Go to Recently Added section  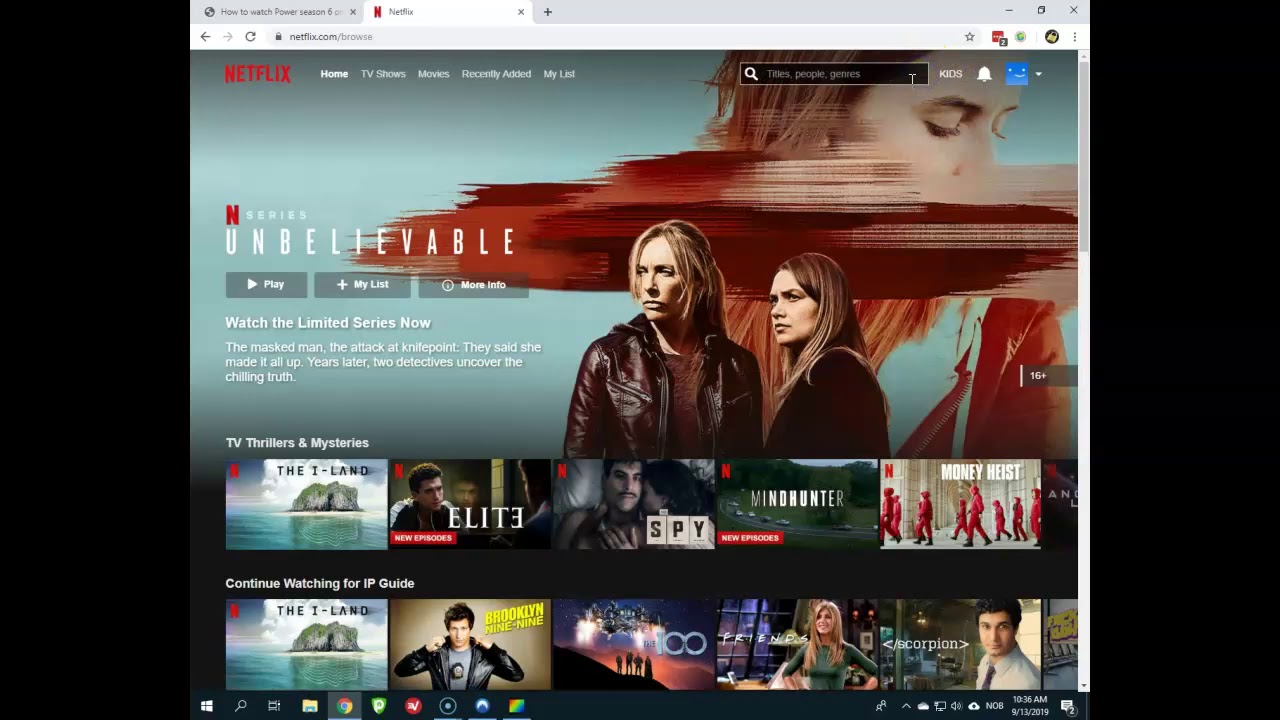496,73
